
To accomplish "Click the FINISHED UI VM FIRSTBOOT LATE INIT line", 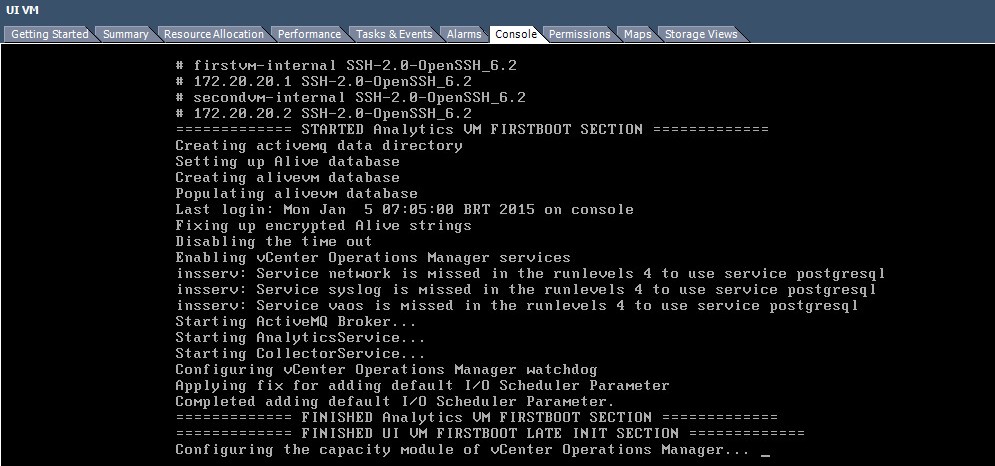I will point(489,433).
